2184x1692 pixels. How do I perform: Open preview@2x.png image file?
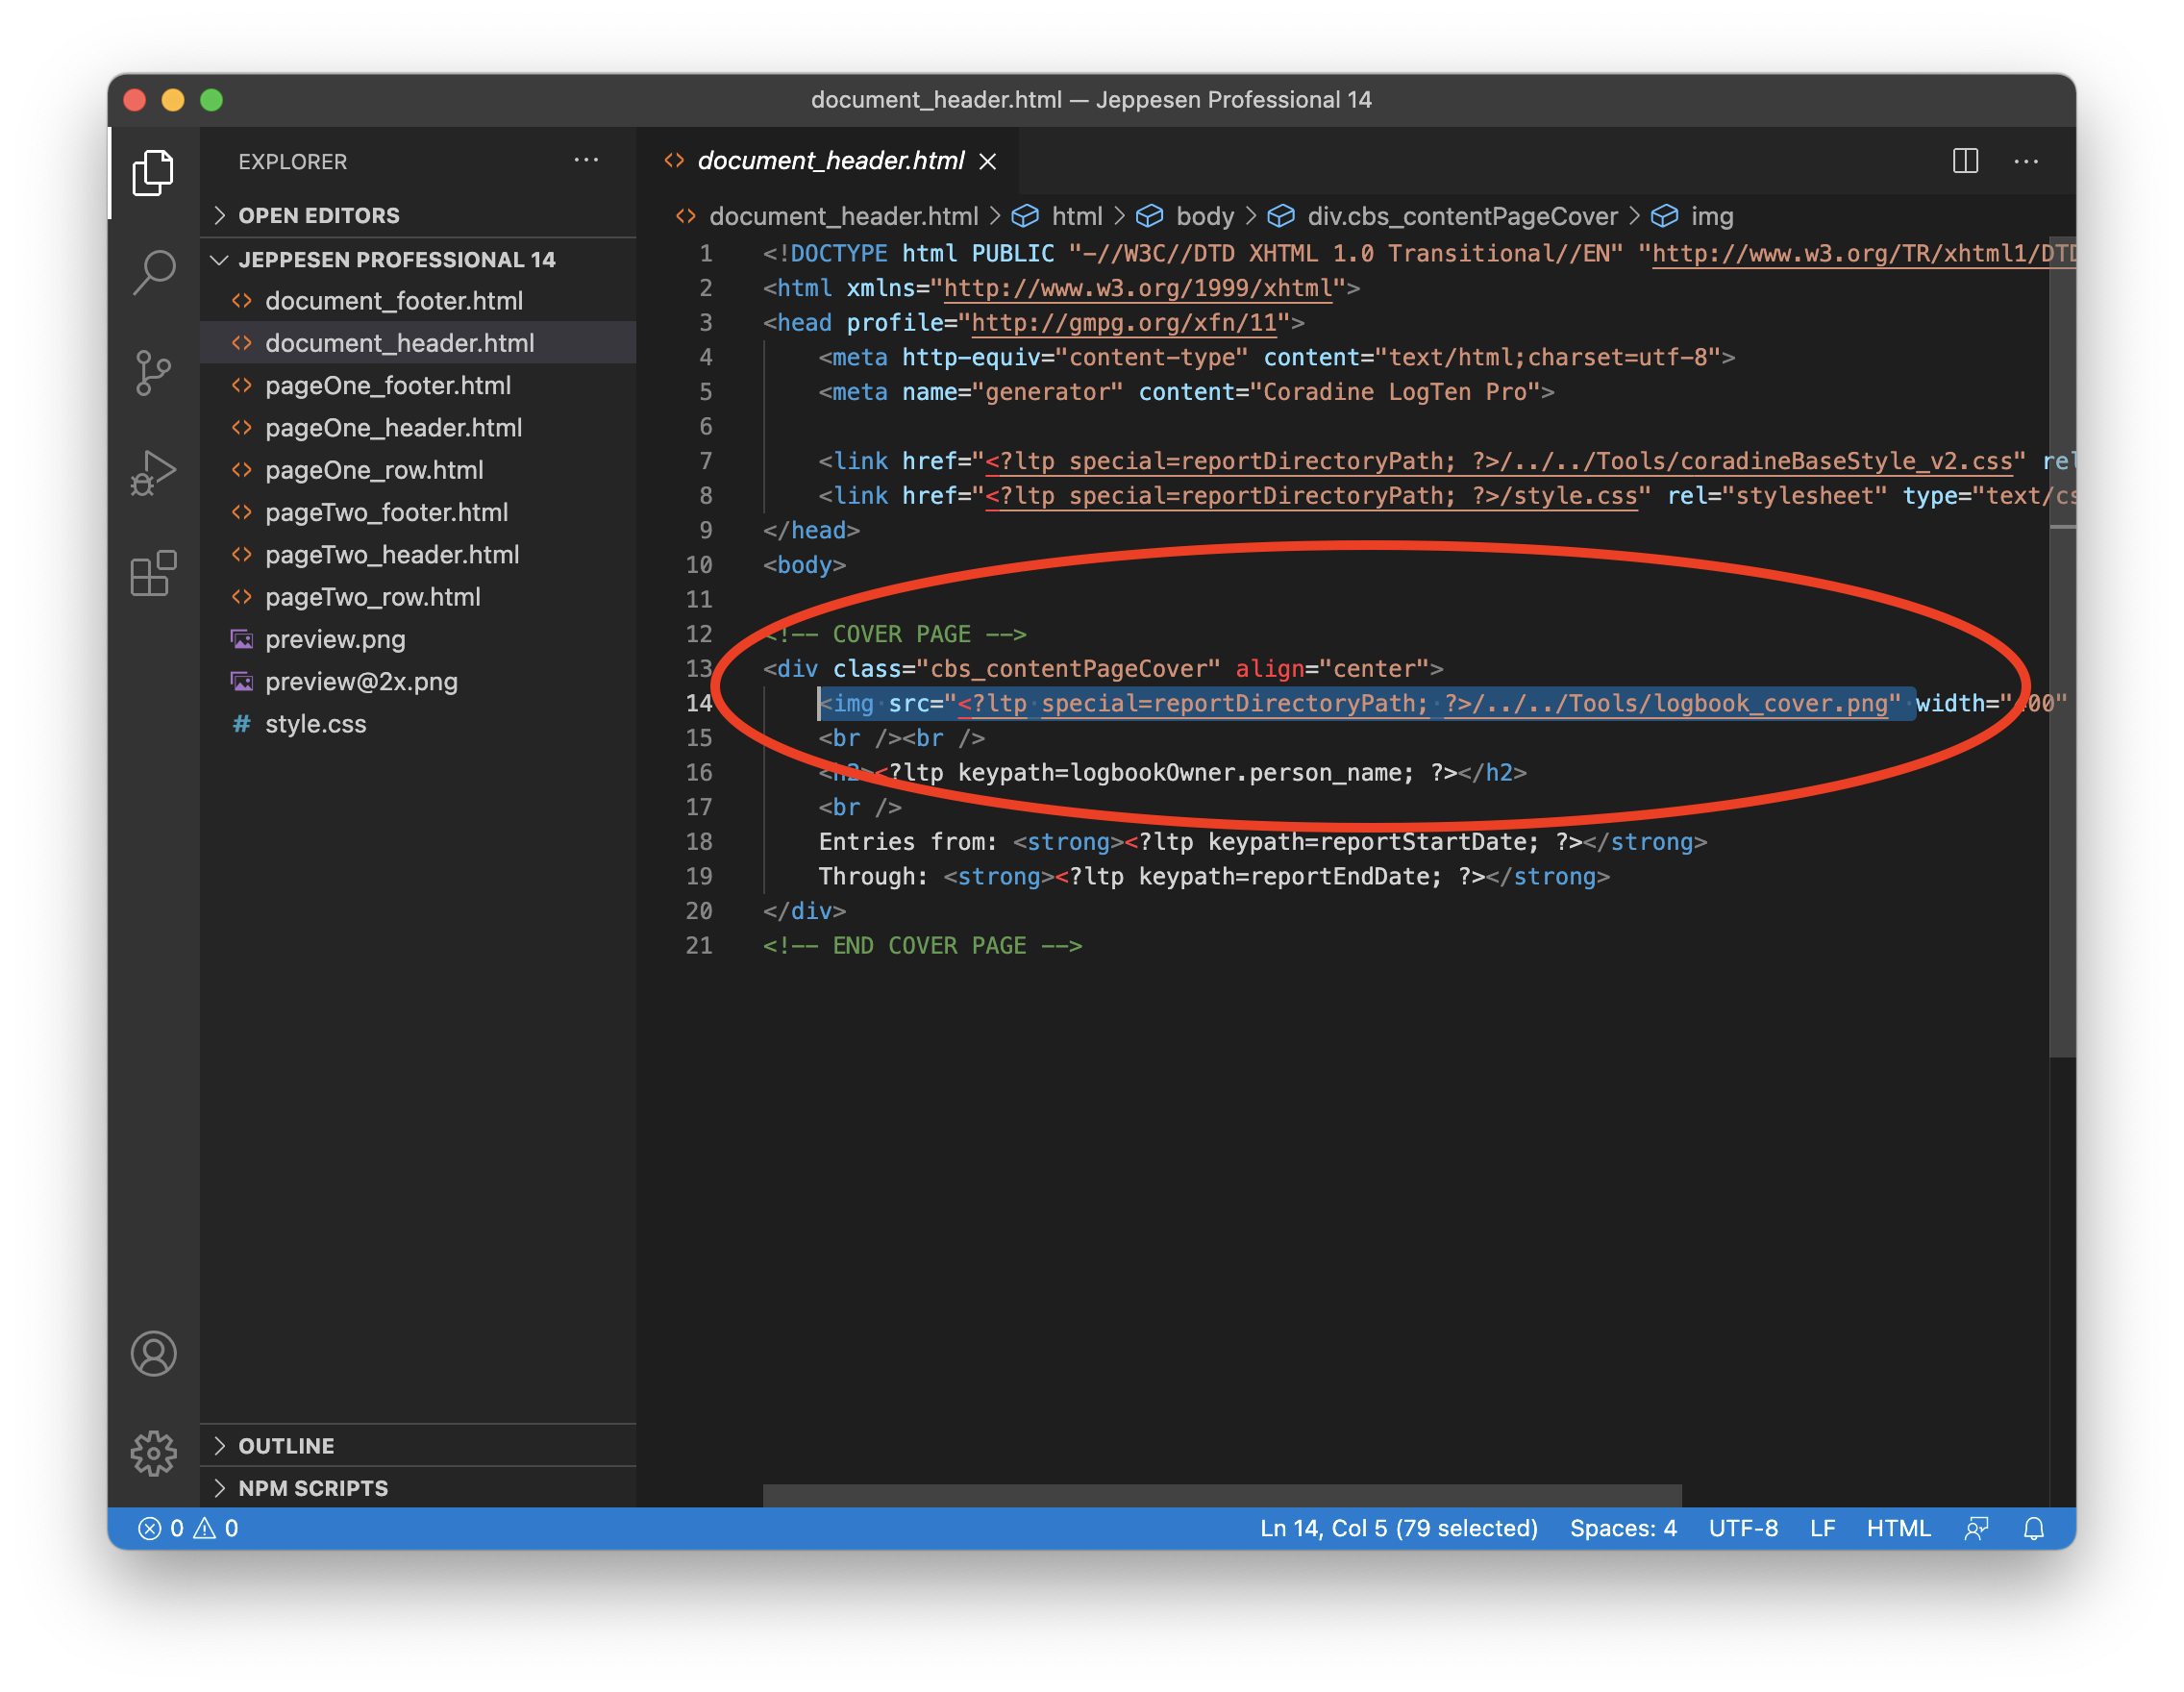click(x=418, y=681)
